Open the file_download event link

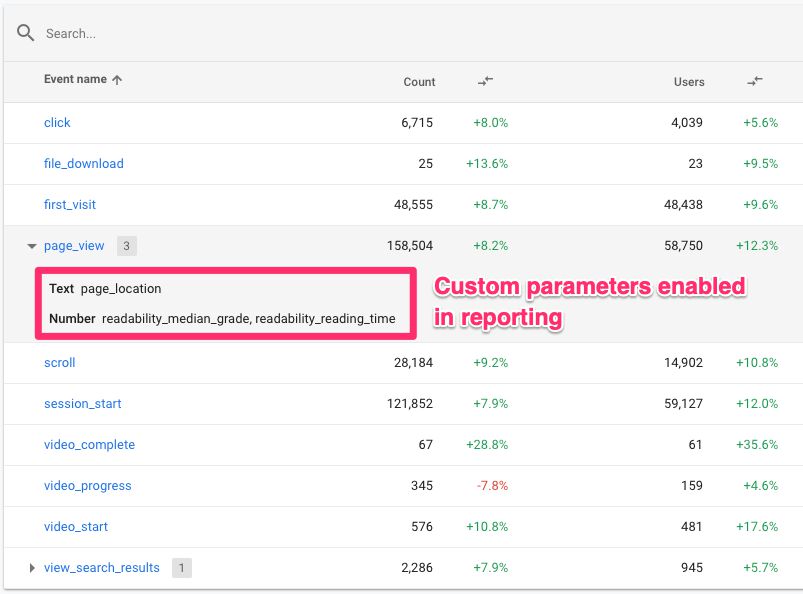84,164
